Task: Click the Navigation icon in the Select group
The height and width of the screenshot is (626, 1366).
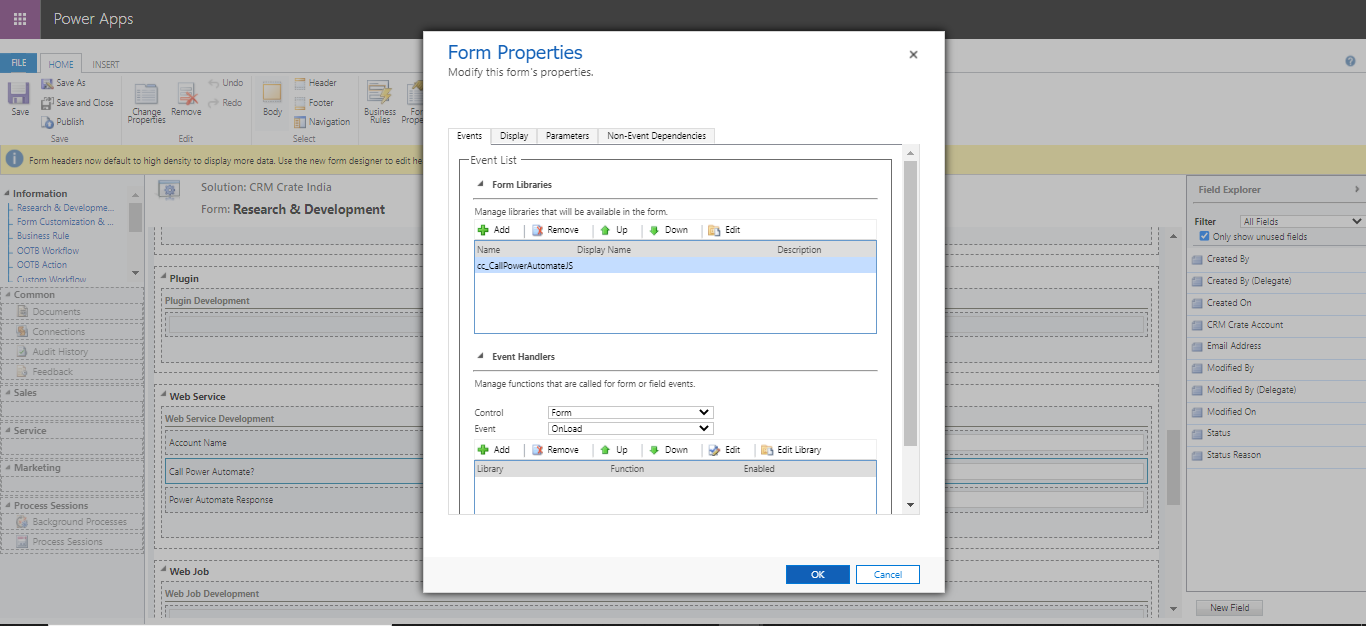Action: click(x=322, y=121)
